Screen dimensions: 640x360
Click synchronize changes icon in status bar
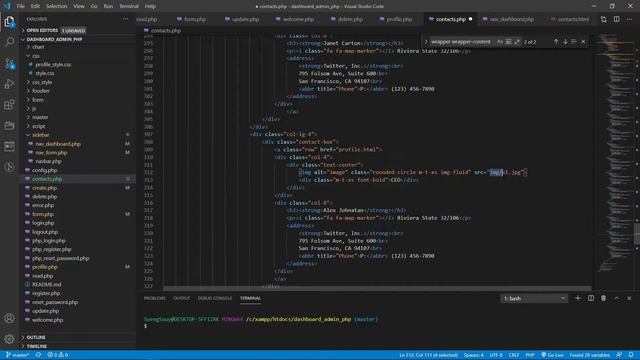click(38, 355)
